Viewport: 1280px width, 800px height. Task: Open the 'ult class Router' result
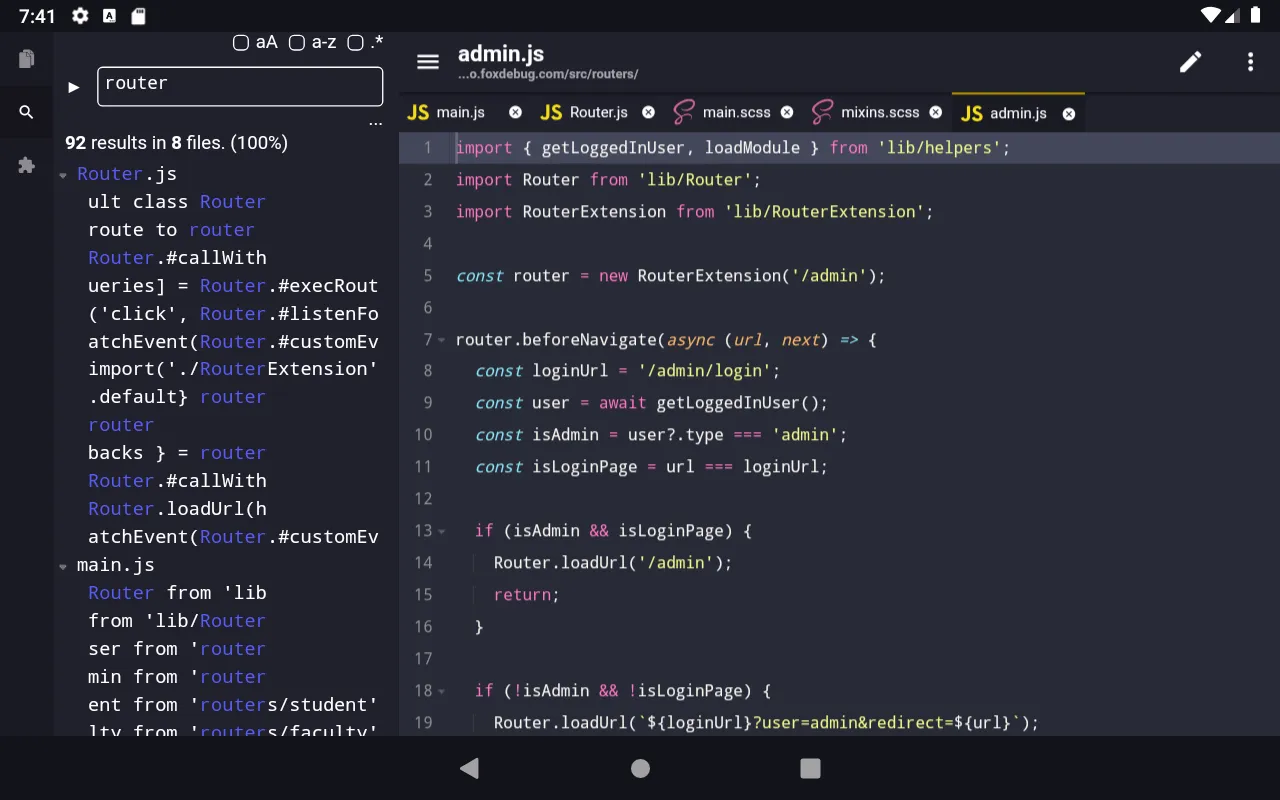[177, 202]
